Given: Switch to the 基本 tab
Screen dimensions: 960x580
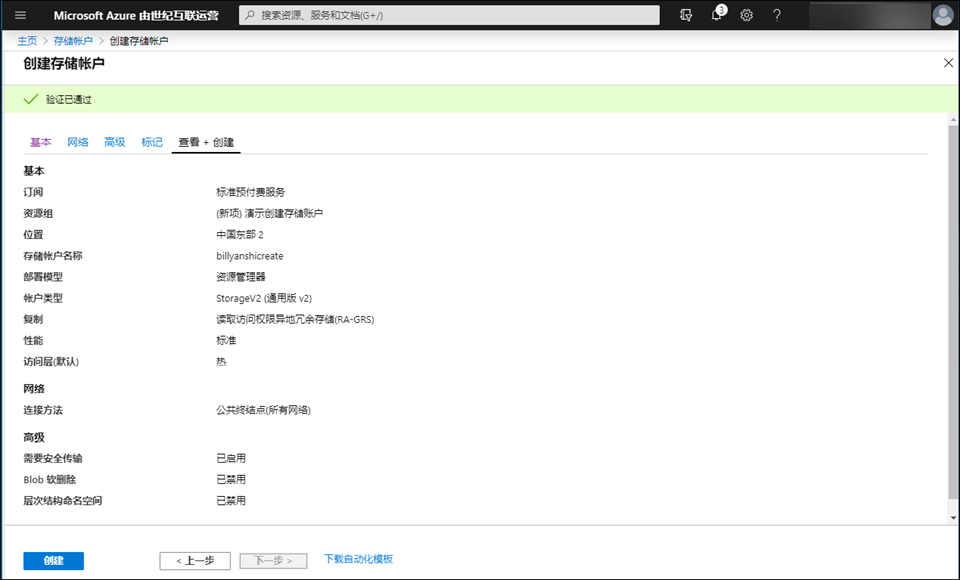Looking at the screenshot, I should 40,142.
